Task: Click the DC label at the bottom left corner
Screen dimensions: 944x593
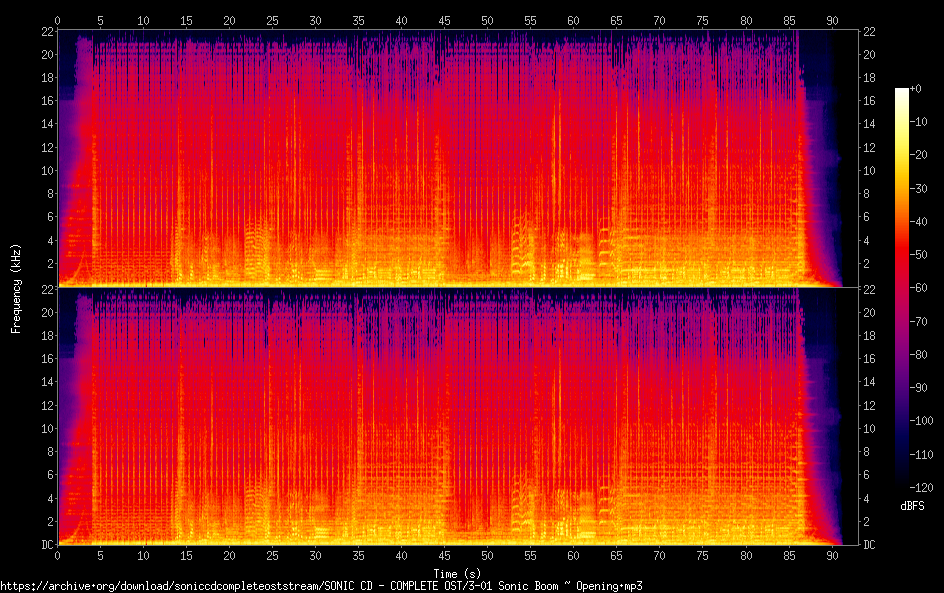Action: (45, 545)
